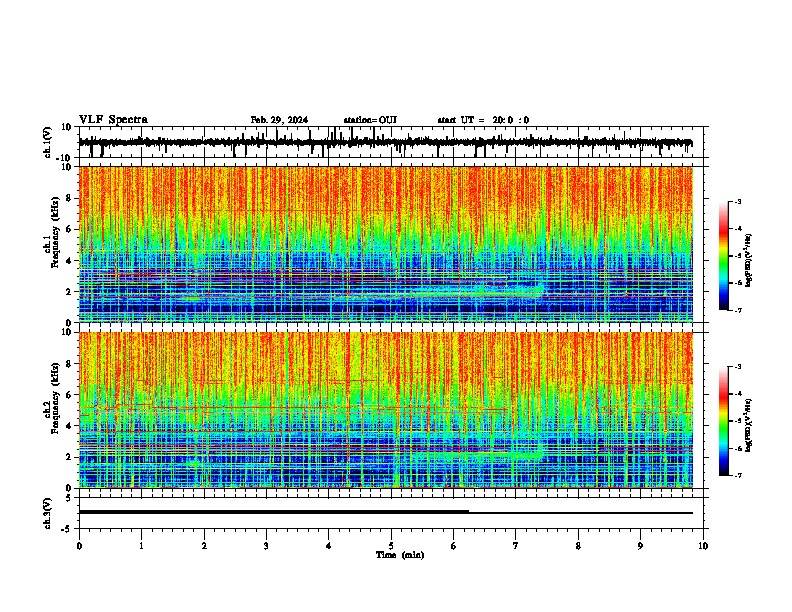Click the ch.3 black voltage line
The height and width of the screenshot is (612, 792).
[385, 512]
